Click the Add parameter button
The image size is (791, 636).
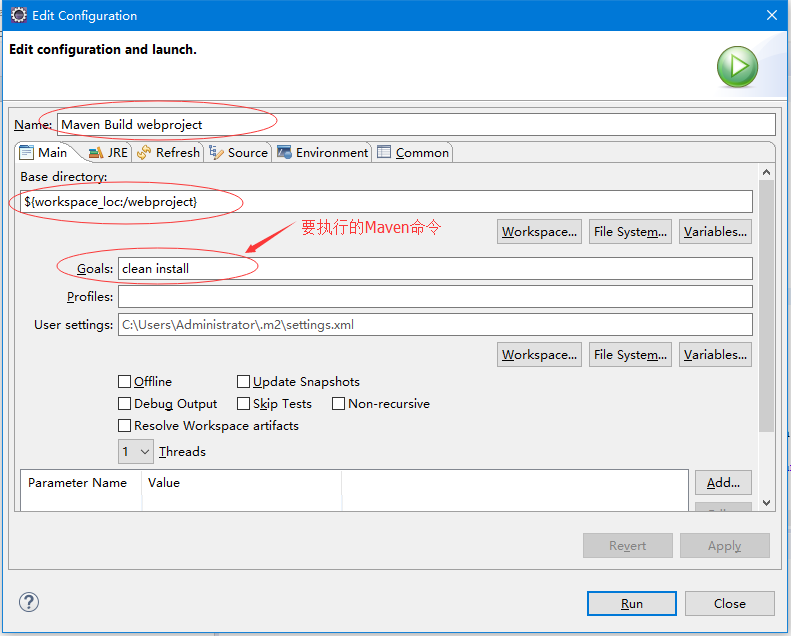(723, 483)
